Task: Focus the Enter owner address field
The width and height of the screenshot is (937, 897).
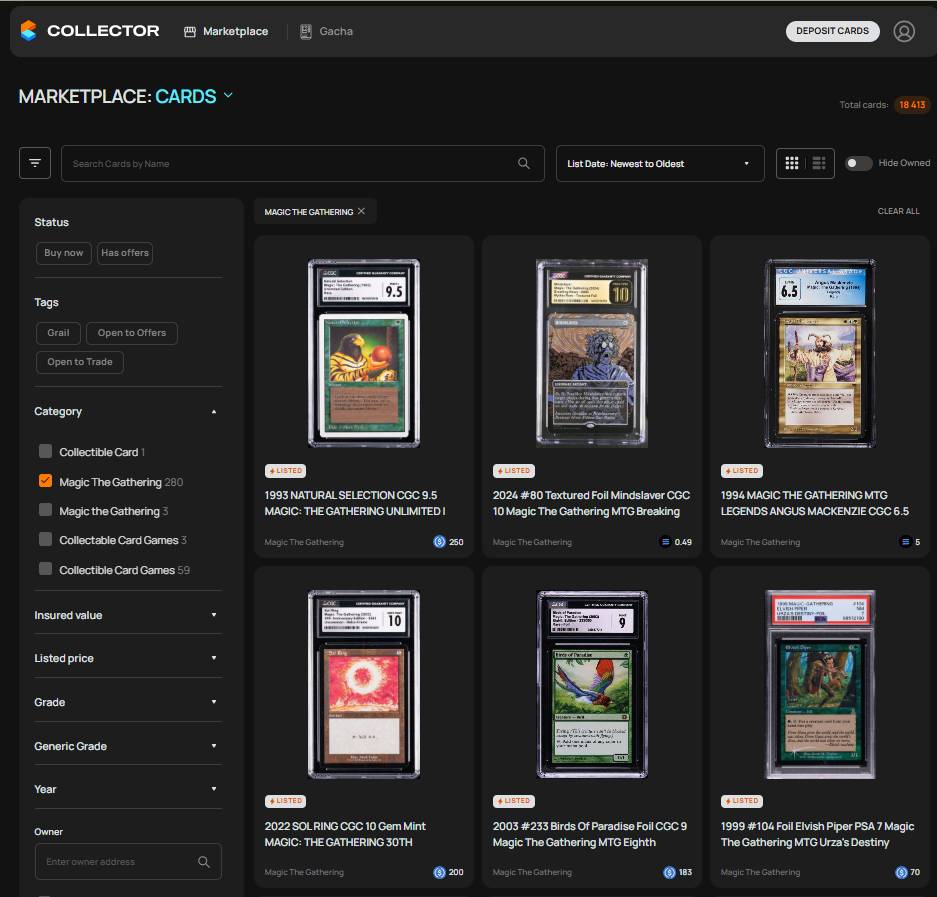Action: coord(128,861)
